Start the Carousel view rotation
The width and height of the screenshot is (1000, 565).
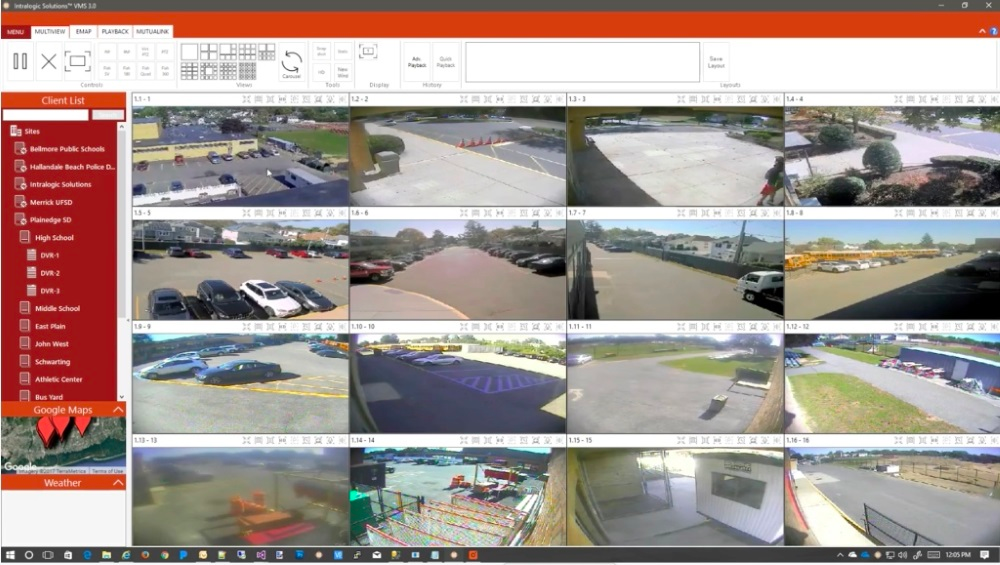tap(291, 62)
